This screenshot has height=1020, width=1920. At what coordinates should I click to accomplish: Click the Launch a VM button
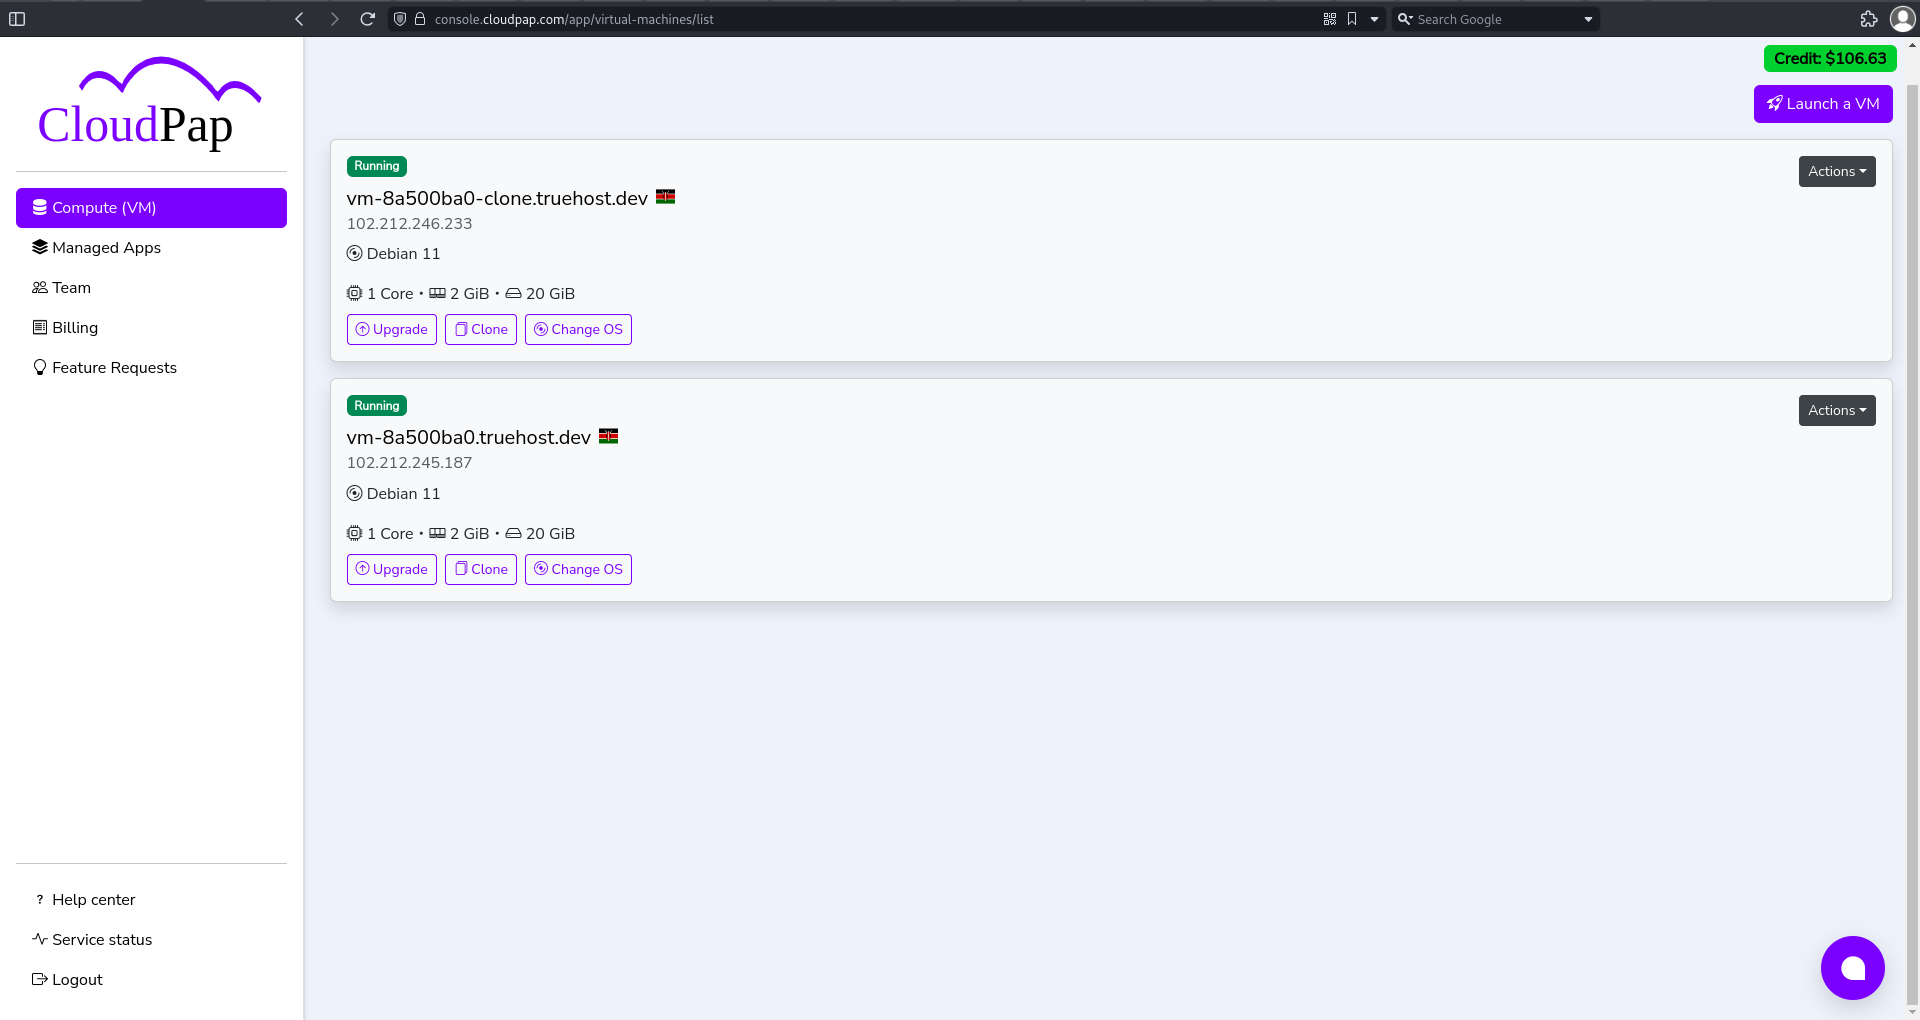click(x=1822, y=103)
